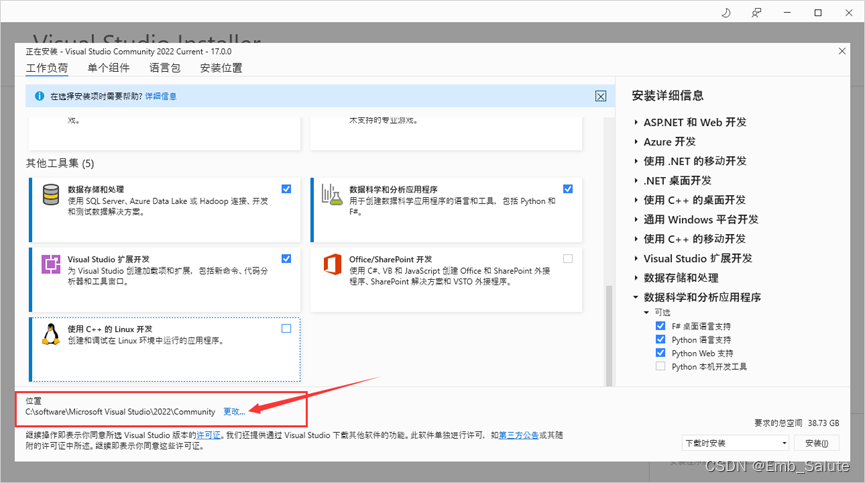Uncheck Python Web 支持 option
865x483 pixels.
[x=660, y=353]
